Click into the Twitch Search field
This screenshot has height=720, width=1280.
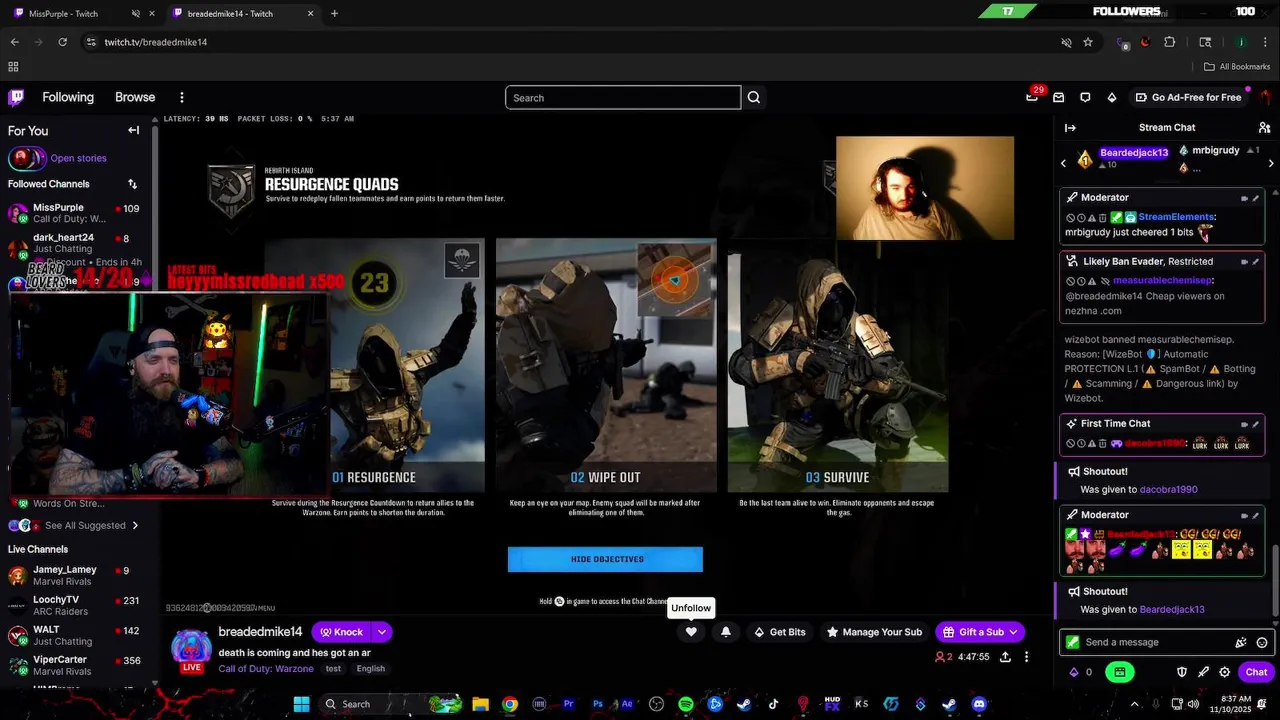623,97
